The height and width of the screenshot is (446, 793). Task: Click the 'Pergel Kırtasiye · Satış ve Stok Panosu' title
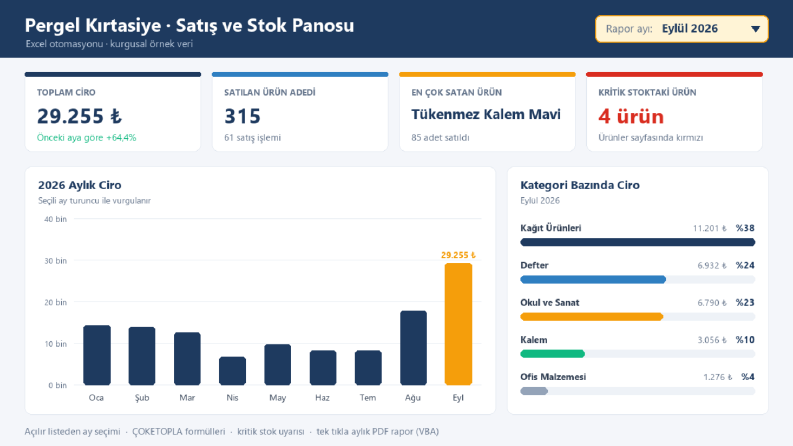pos(189,25)
